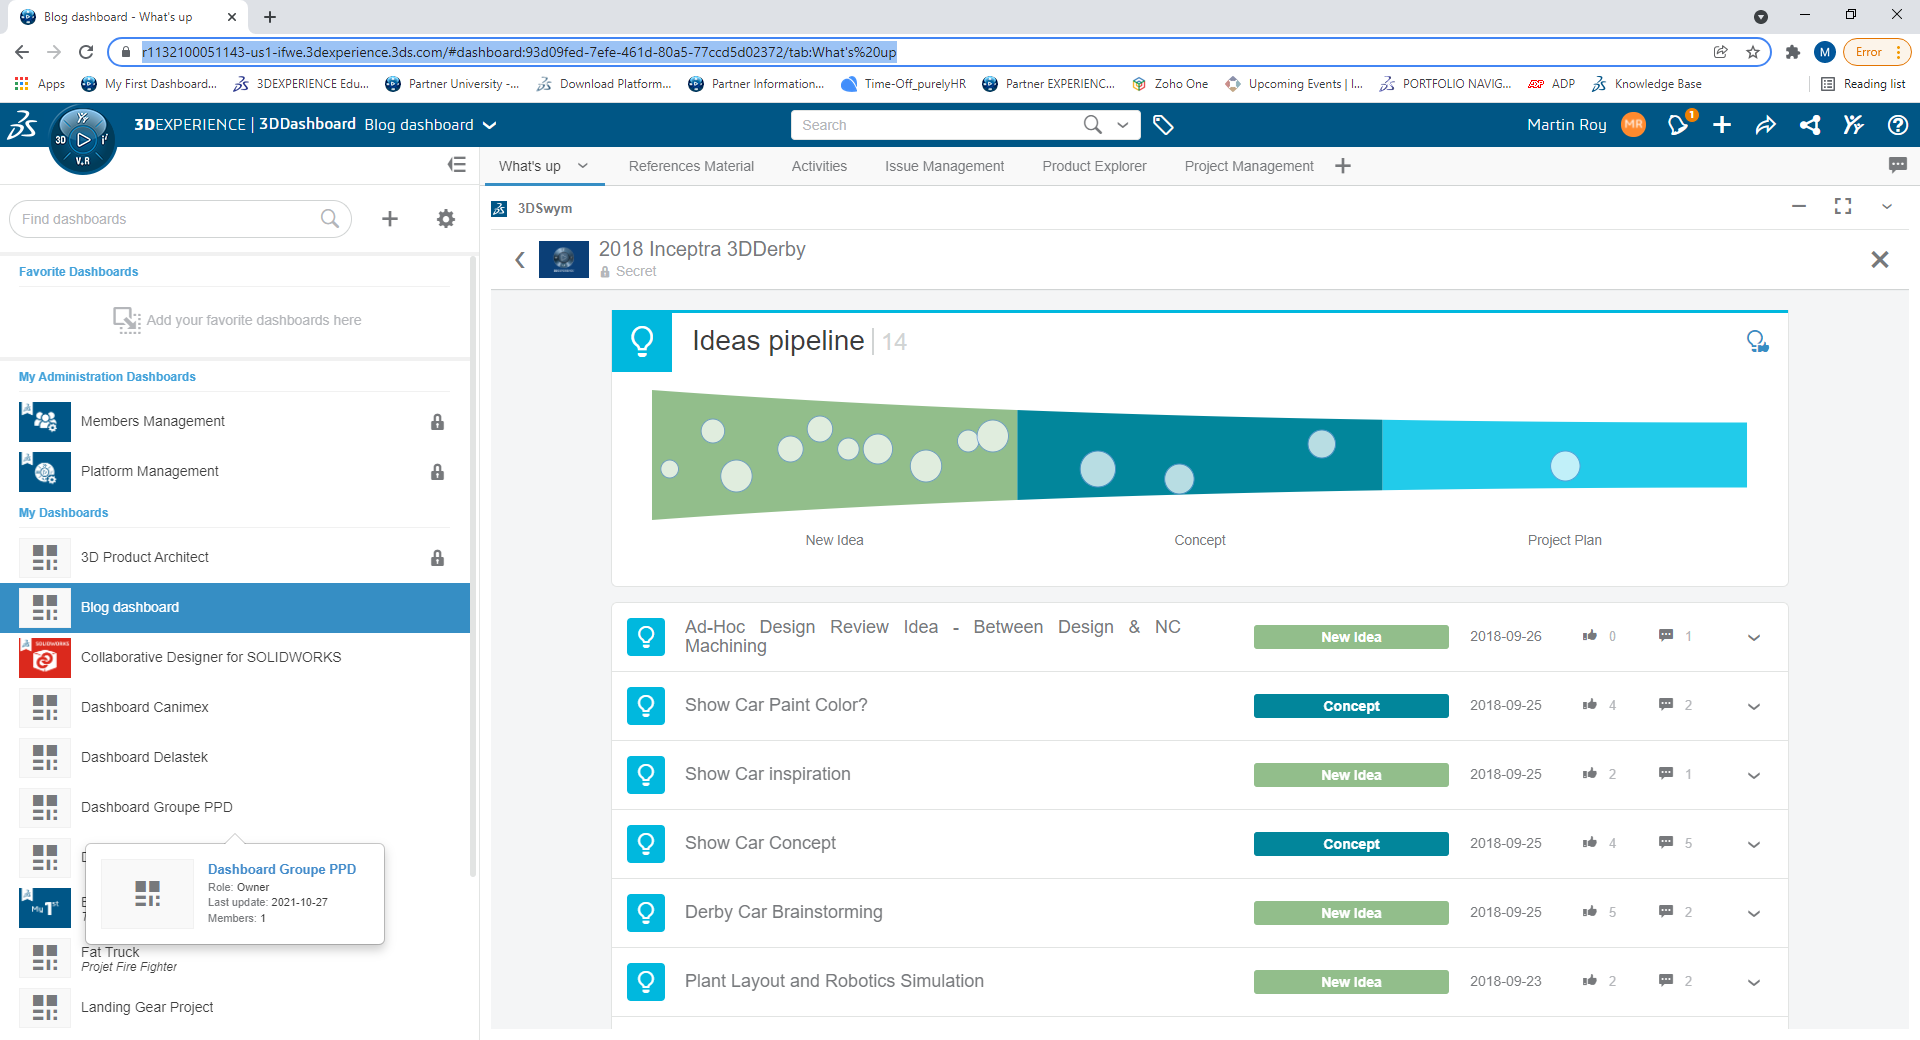Like the Derby Car Brainstorming idea
Screen dimensions: 1920x1040
(x=1590, y=912)
